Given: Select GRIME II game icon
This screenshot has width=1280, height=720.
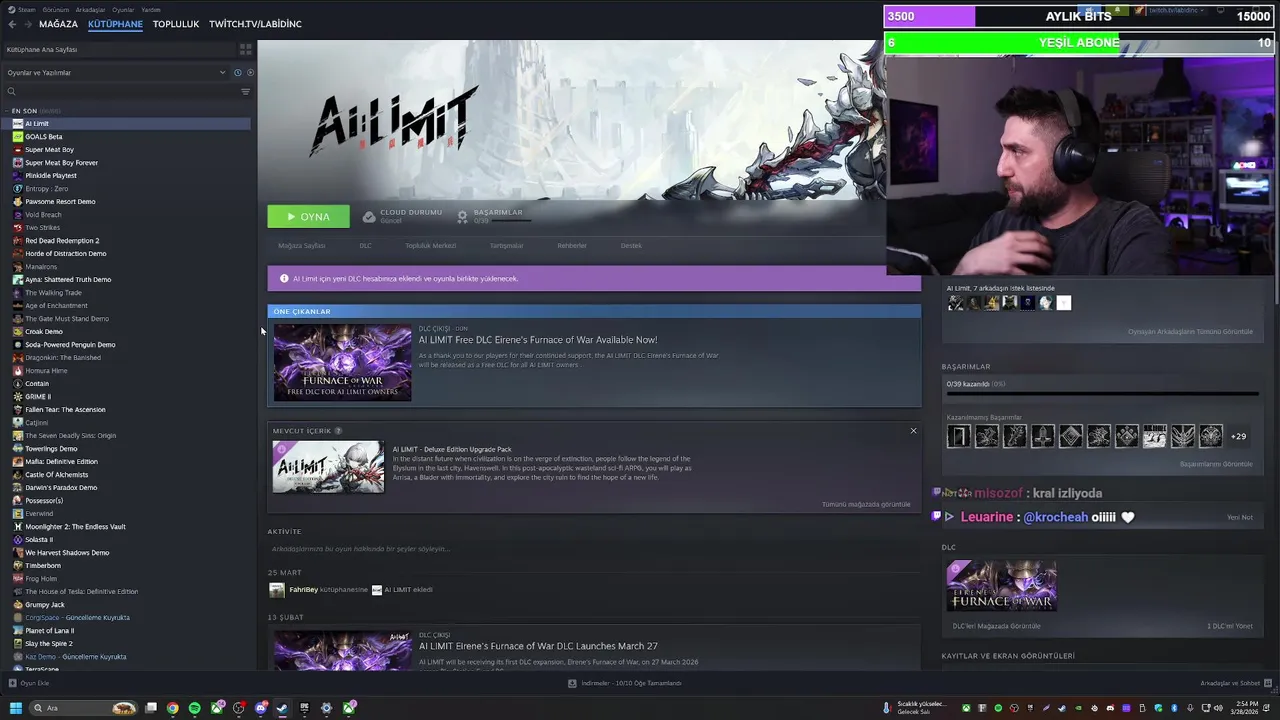Looking at the screenshot, I should 18,396.
